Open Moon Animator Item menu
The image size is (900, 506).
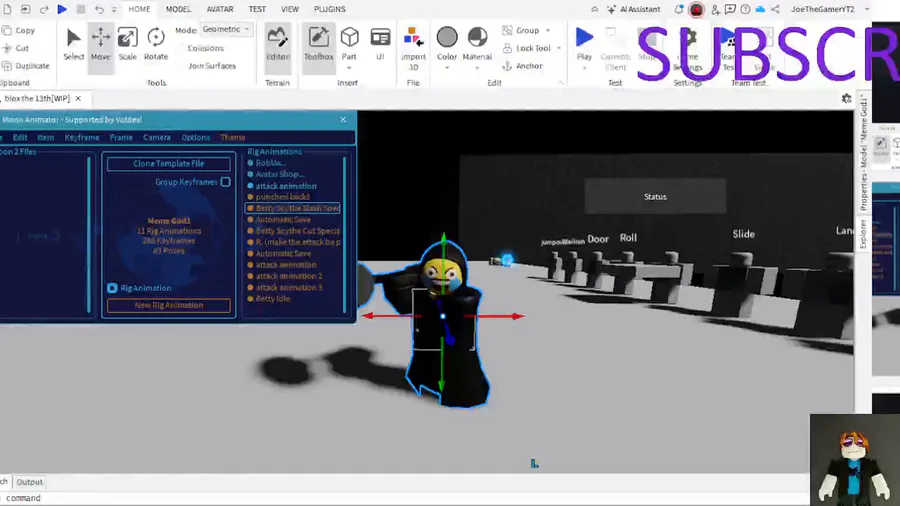(46, 138)
